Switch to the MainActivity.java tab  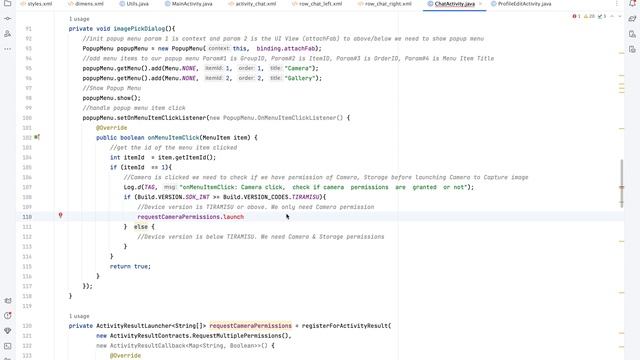click(x=189, y=4)
